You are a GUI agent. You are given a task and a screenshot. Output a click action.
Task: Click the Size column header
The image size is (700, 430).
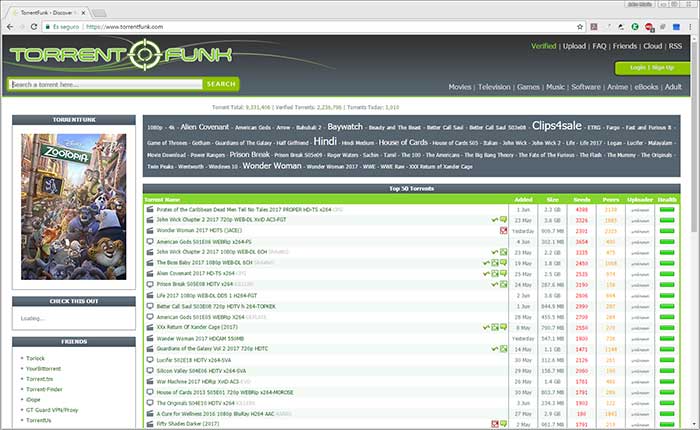click(x=553, y=200)
